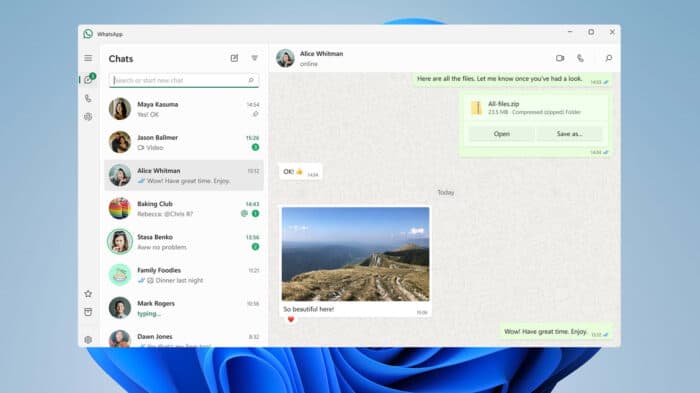
Task: Click Alice Whitman name in chat header
Action: (x=321, y=54)
